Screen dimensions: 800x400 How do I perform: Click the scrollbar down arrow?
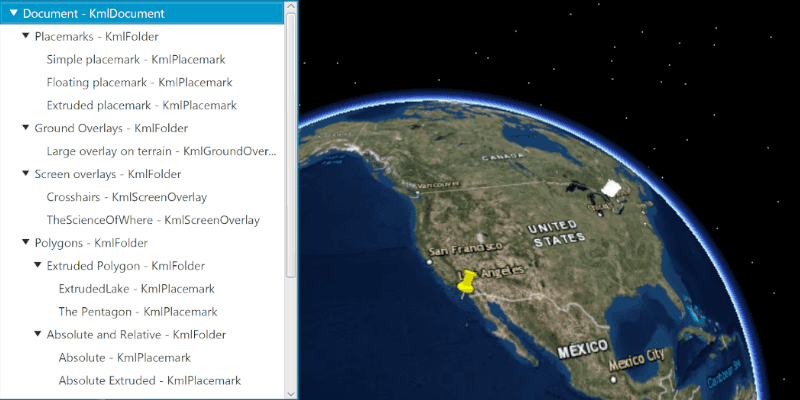pyautogui.click(x=291, y=392)
